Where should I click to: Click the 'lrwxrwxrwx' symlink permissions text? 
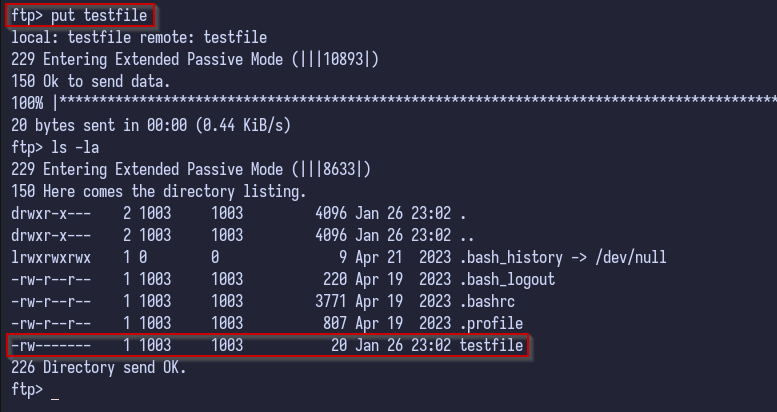[x=50, y=257]
